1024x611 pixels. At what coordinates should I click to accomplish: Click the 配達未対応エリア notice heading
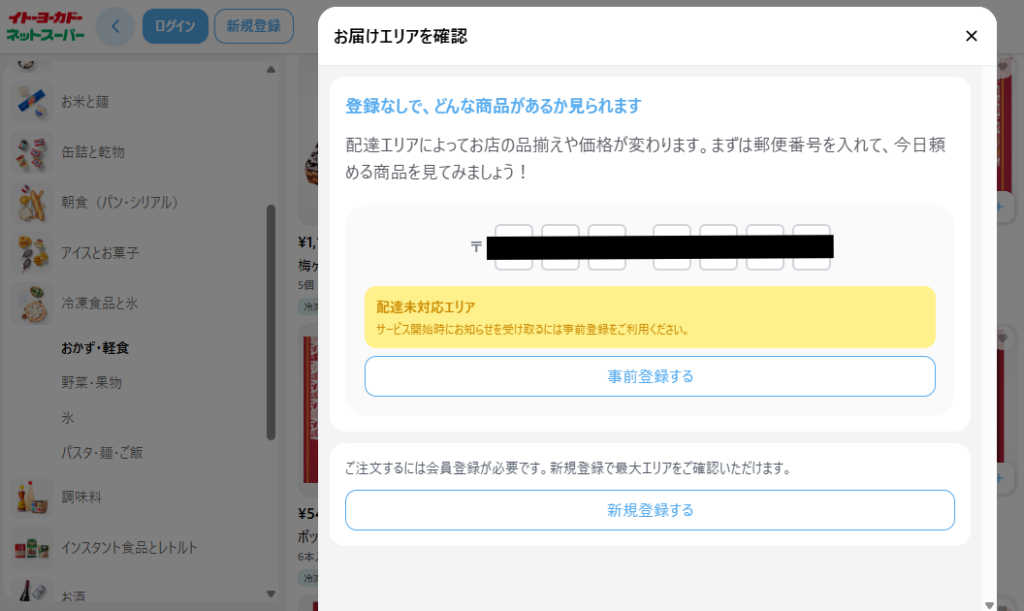(x=426, y=307)
